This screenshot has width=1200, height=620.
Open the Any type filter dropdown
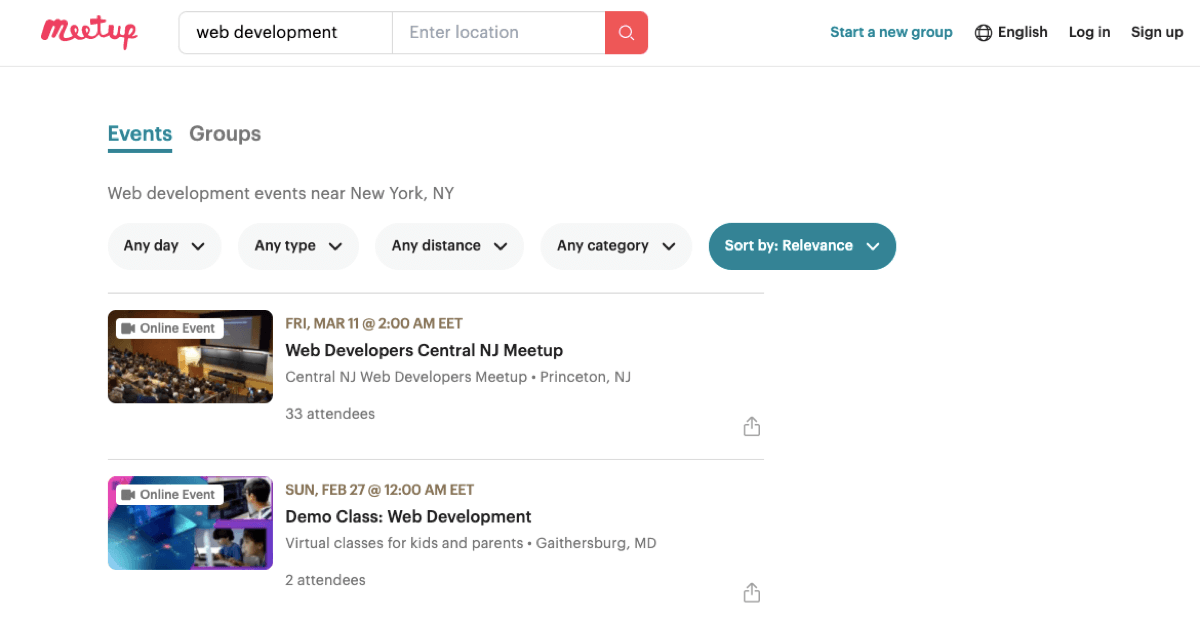298,246
